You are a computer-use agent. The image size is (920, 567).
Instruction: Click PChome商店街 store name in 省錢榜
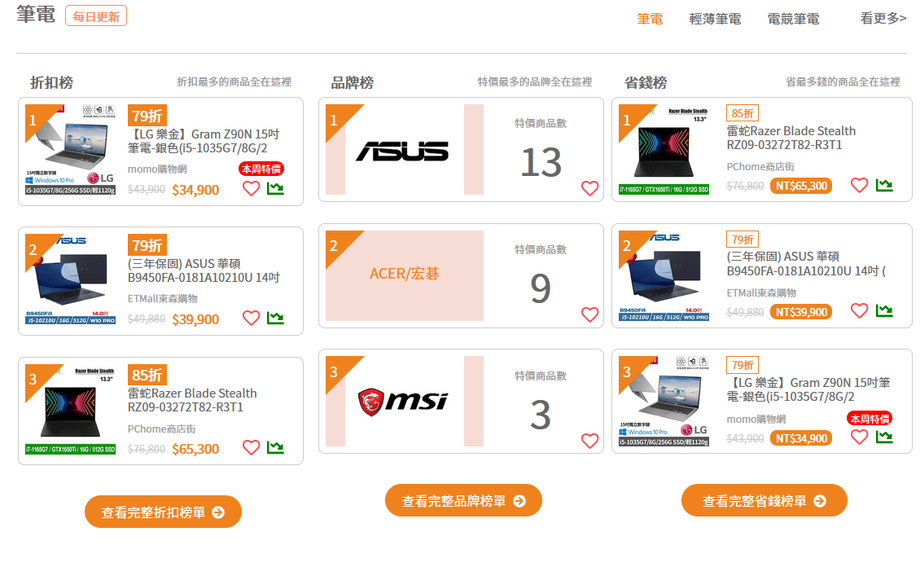coord(760,167)
